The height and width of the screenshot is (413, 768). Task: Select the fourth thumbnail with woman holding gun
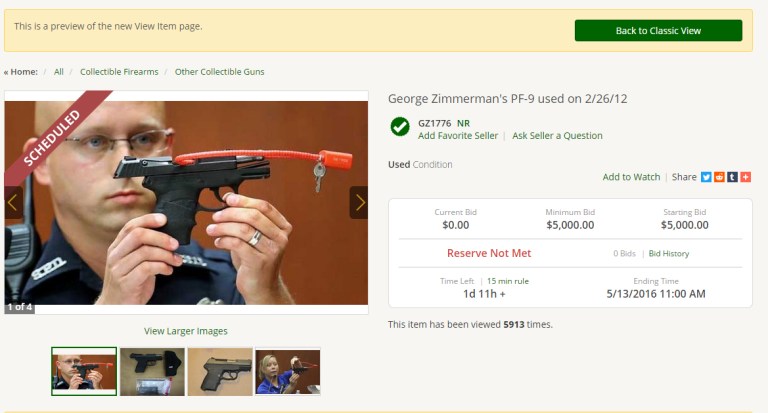[x=288, y=371]
